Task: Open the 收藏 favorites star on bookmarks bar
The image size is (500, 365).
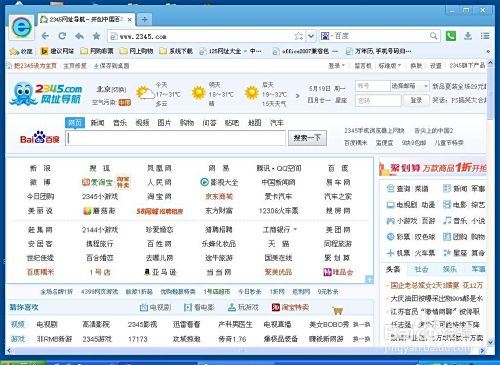Action: [21, 51]
